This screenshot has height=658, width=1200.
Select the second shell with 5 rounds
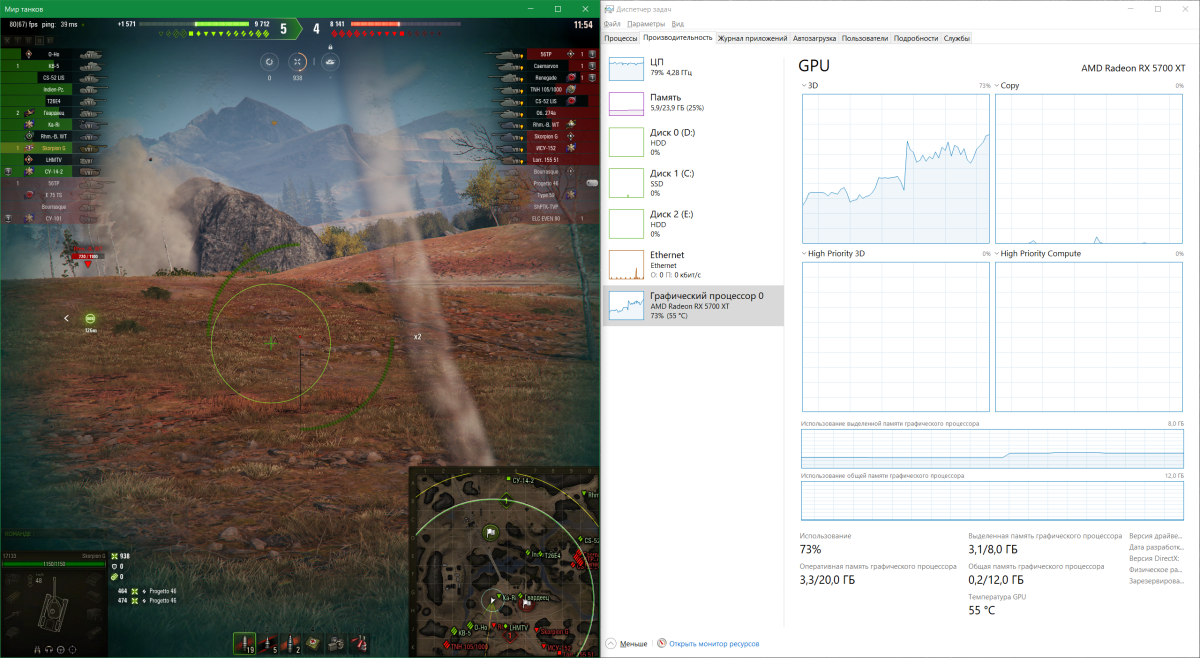pyautogui.click(x=269, y=643)
